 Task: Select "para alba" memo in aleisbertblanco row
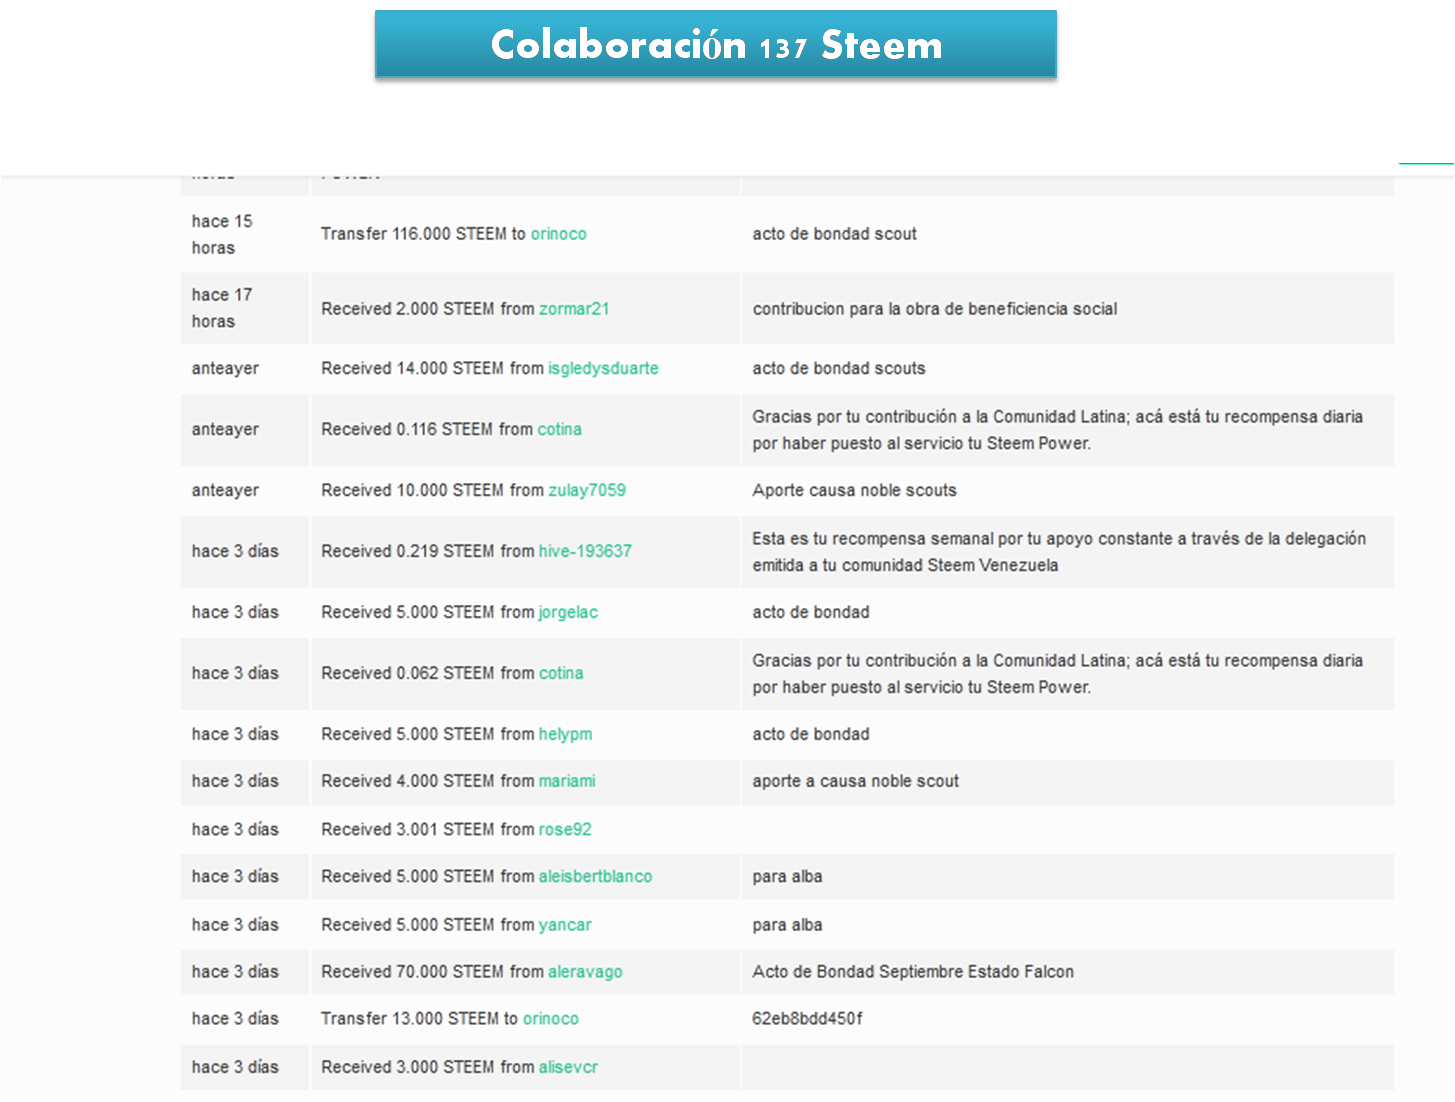pyautogui.click(x=788, y=877)
